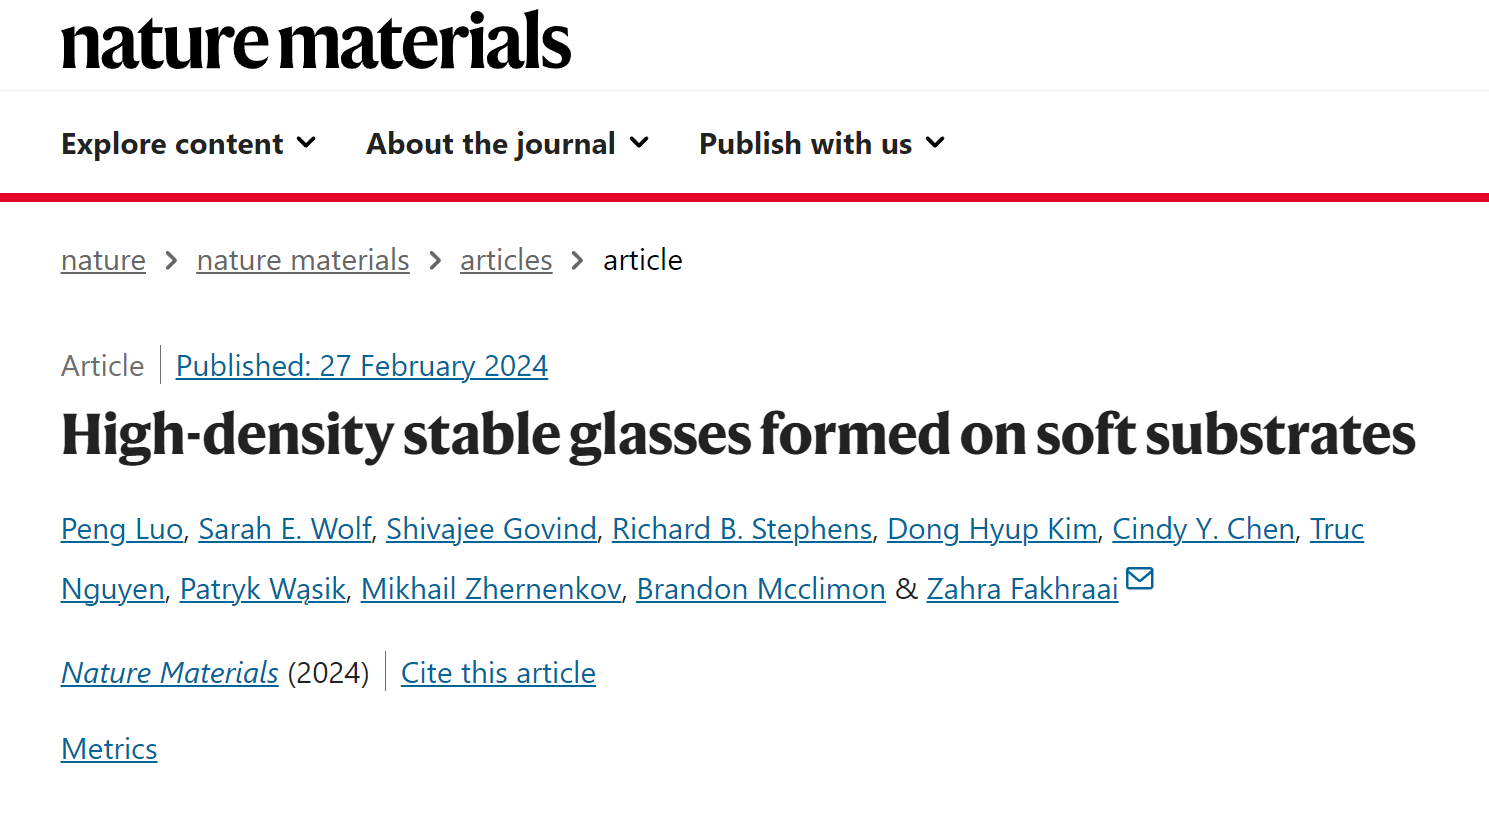Click author Brandon Mcclimon

761,589
